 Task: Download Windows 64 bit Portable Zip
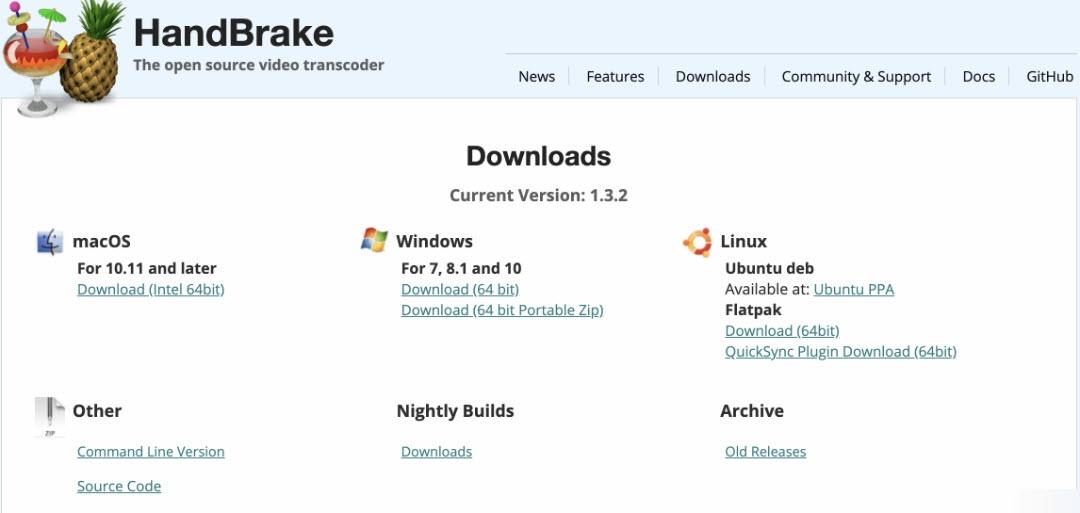pos(502,310)
